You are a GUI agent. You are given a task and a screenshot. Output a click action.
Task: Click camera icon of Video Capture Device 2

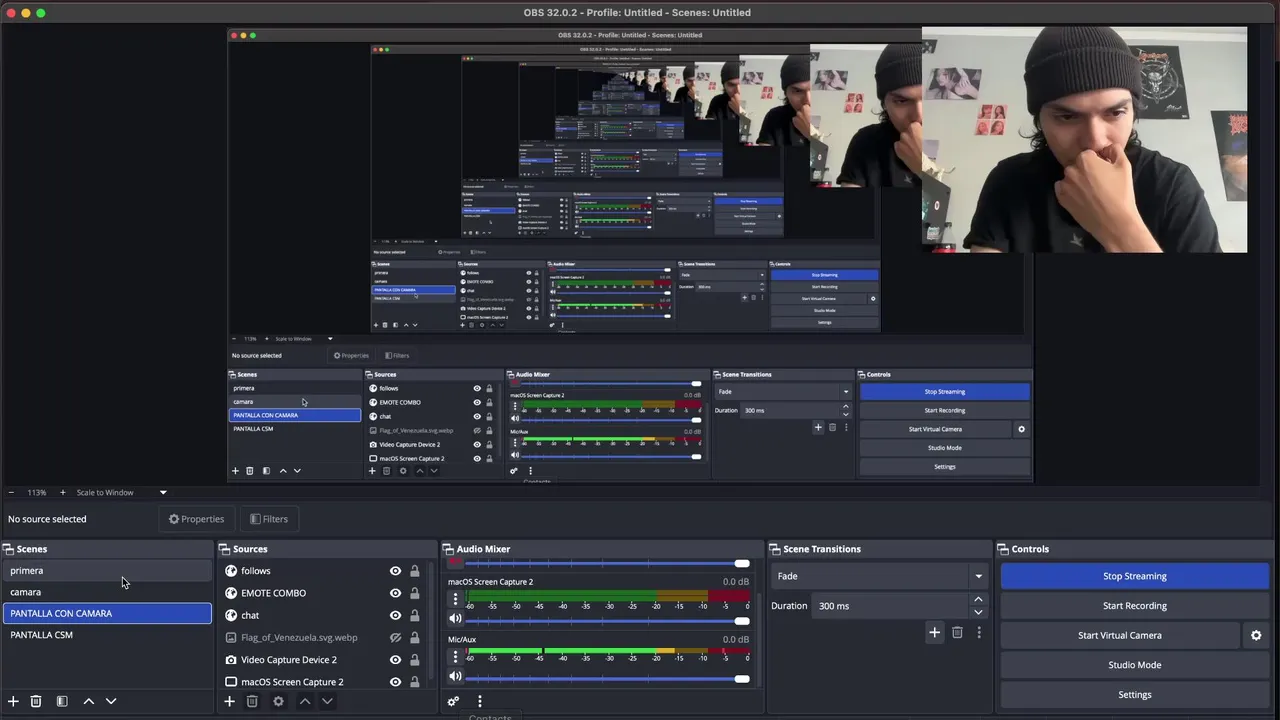click(231, 660)
